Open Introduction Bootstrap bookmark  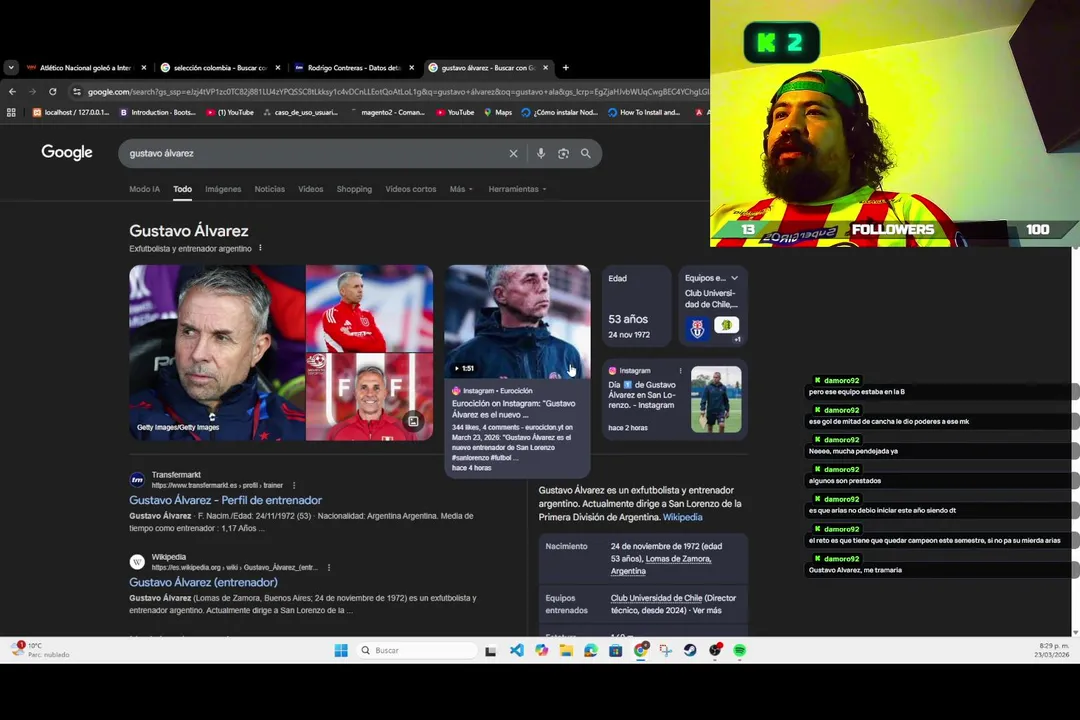[158, 112]
